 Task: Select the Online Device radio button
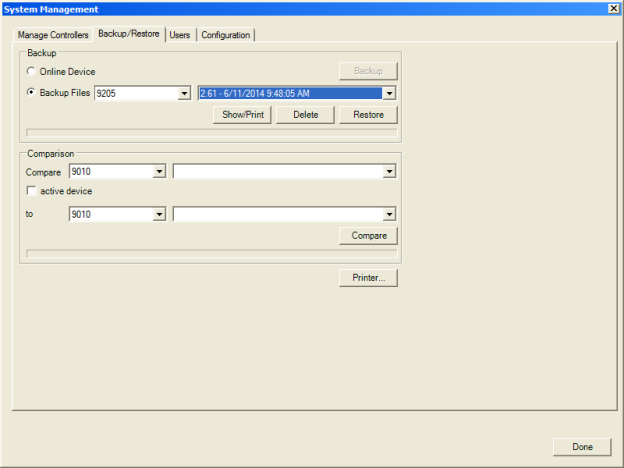pyautogui.click(x=31, y=72)
